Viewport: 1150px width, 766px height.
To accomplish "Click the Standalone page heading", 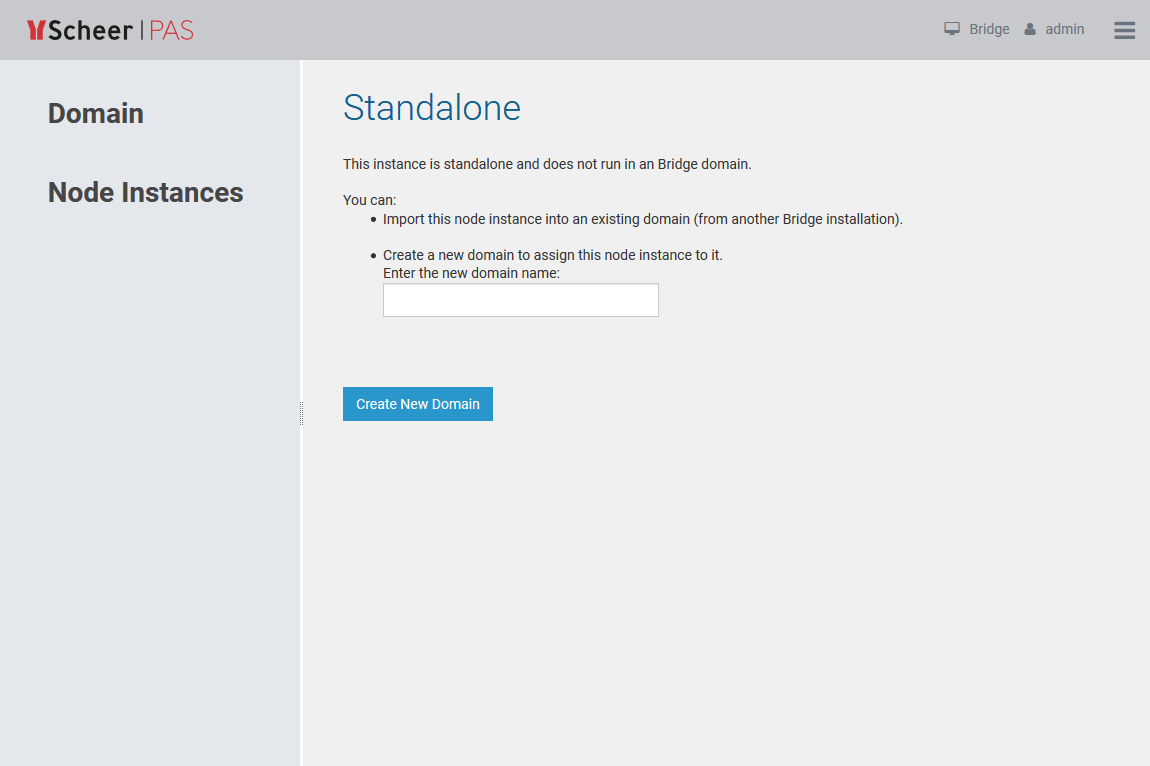I will (432, 108).
